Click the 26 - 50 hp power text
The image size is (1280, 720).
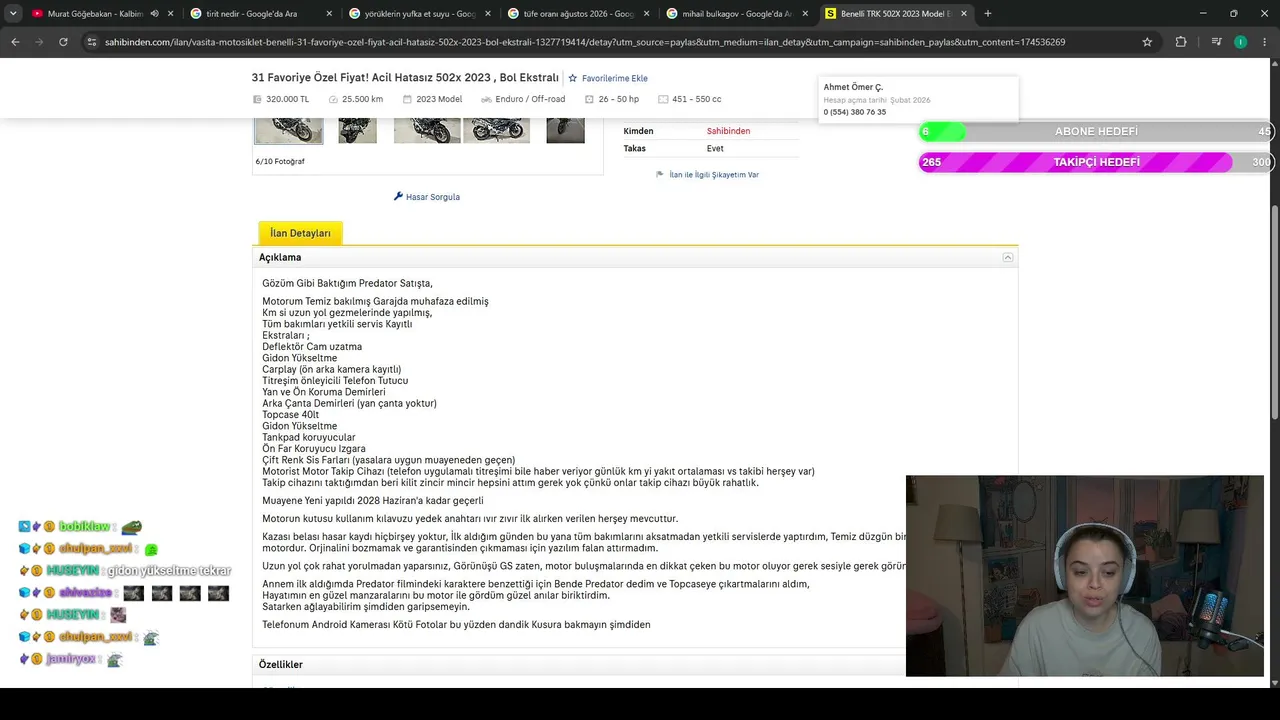click(618, 99)
